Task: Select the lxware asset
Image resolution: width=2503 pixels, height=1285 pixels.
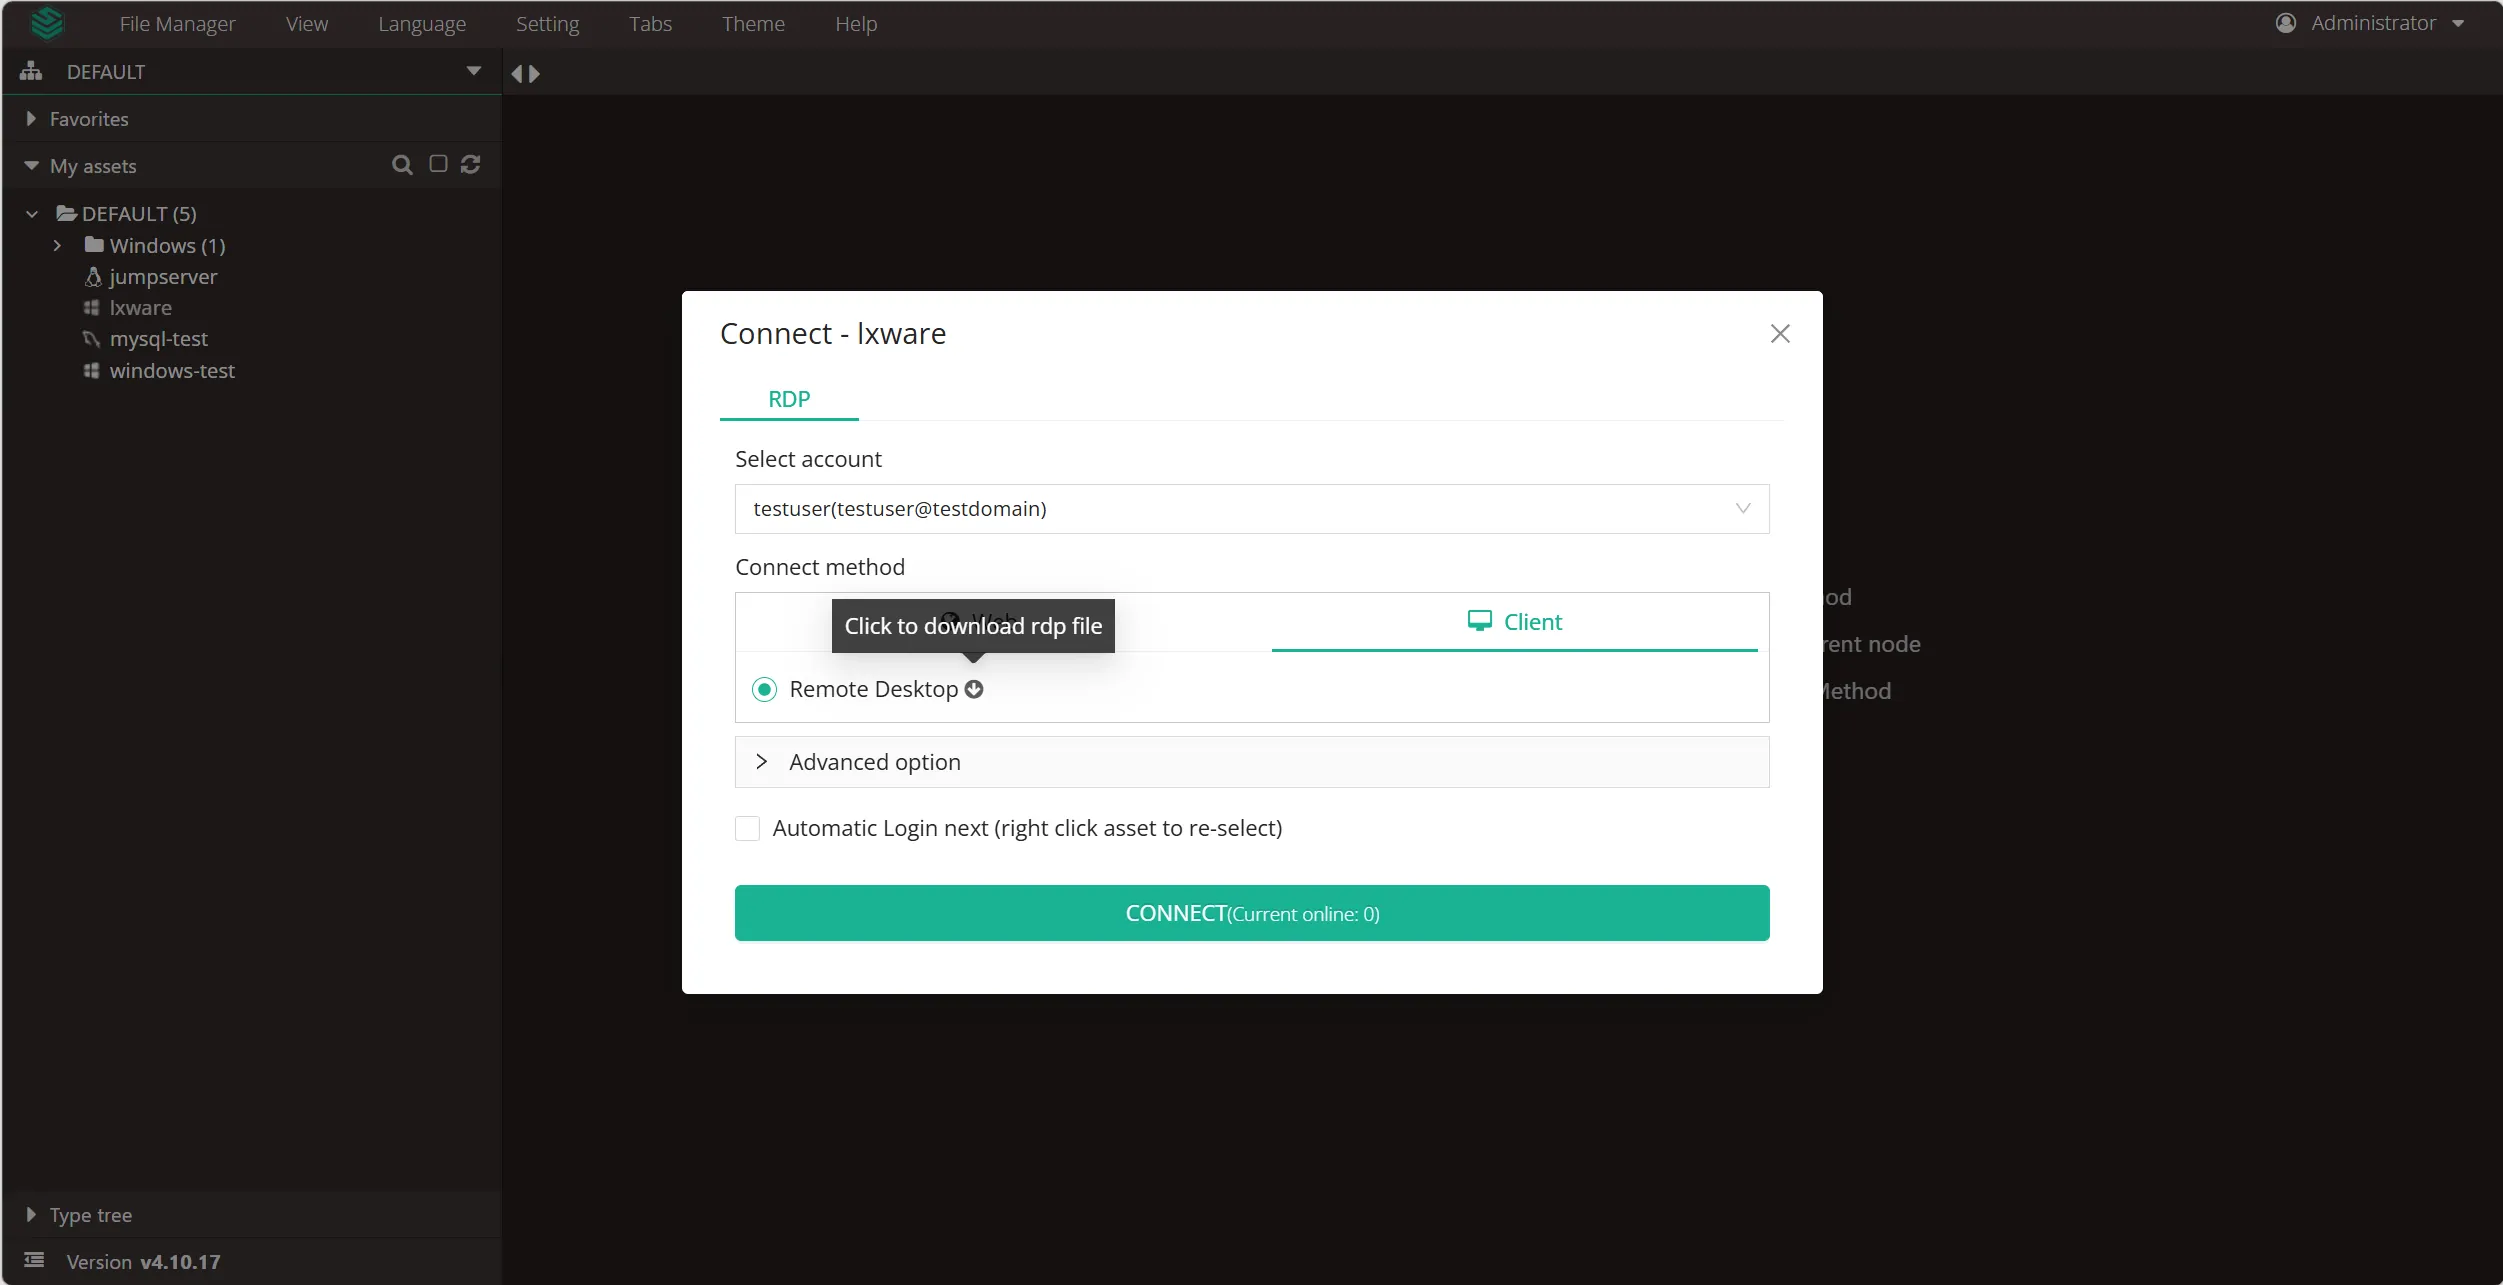Action: [x=141, y=308]
